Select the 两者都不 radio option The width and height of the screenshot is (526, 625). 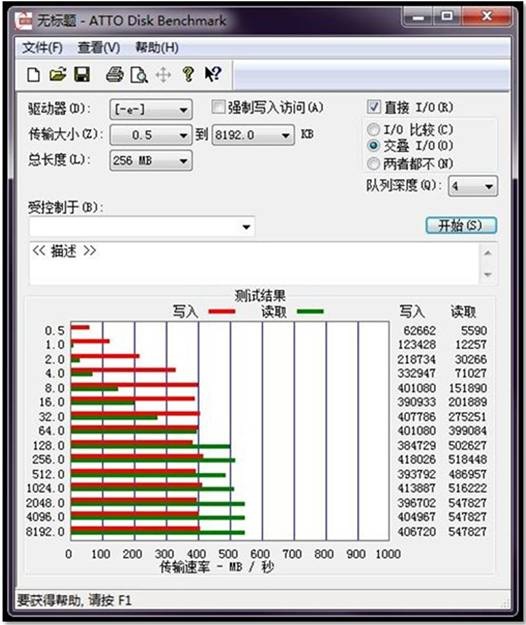[x=373, y=163]
